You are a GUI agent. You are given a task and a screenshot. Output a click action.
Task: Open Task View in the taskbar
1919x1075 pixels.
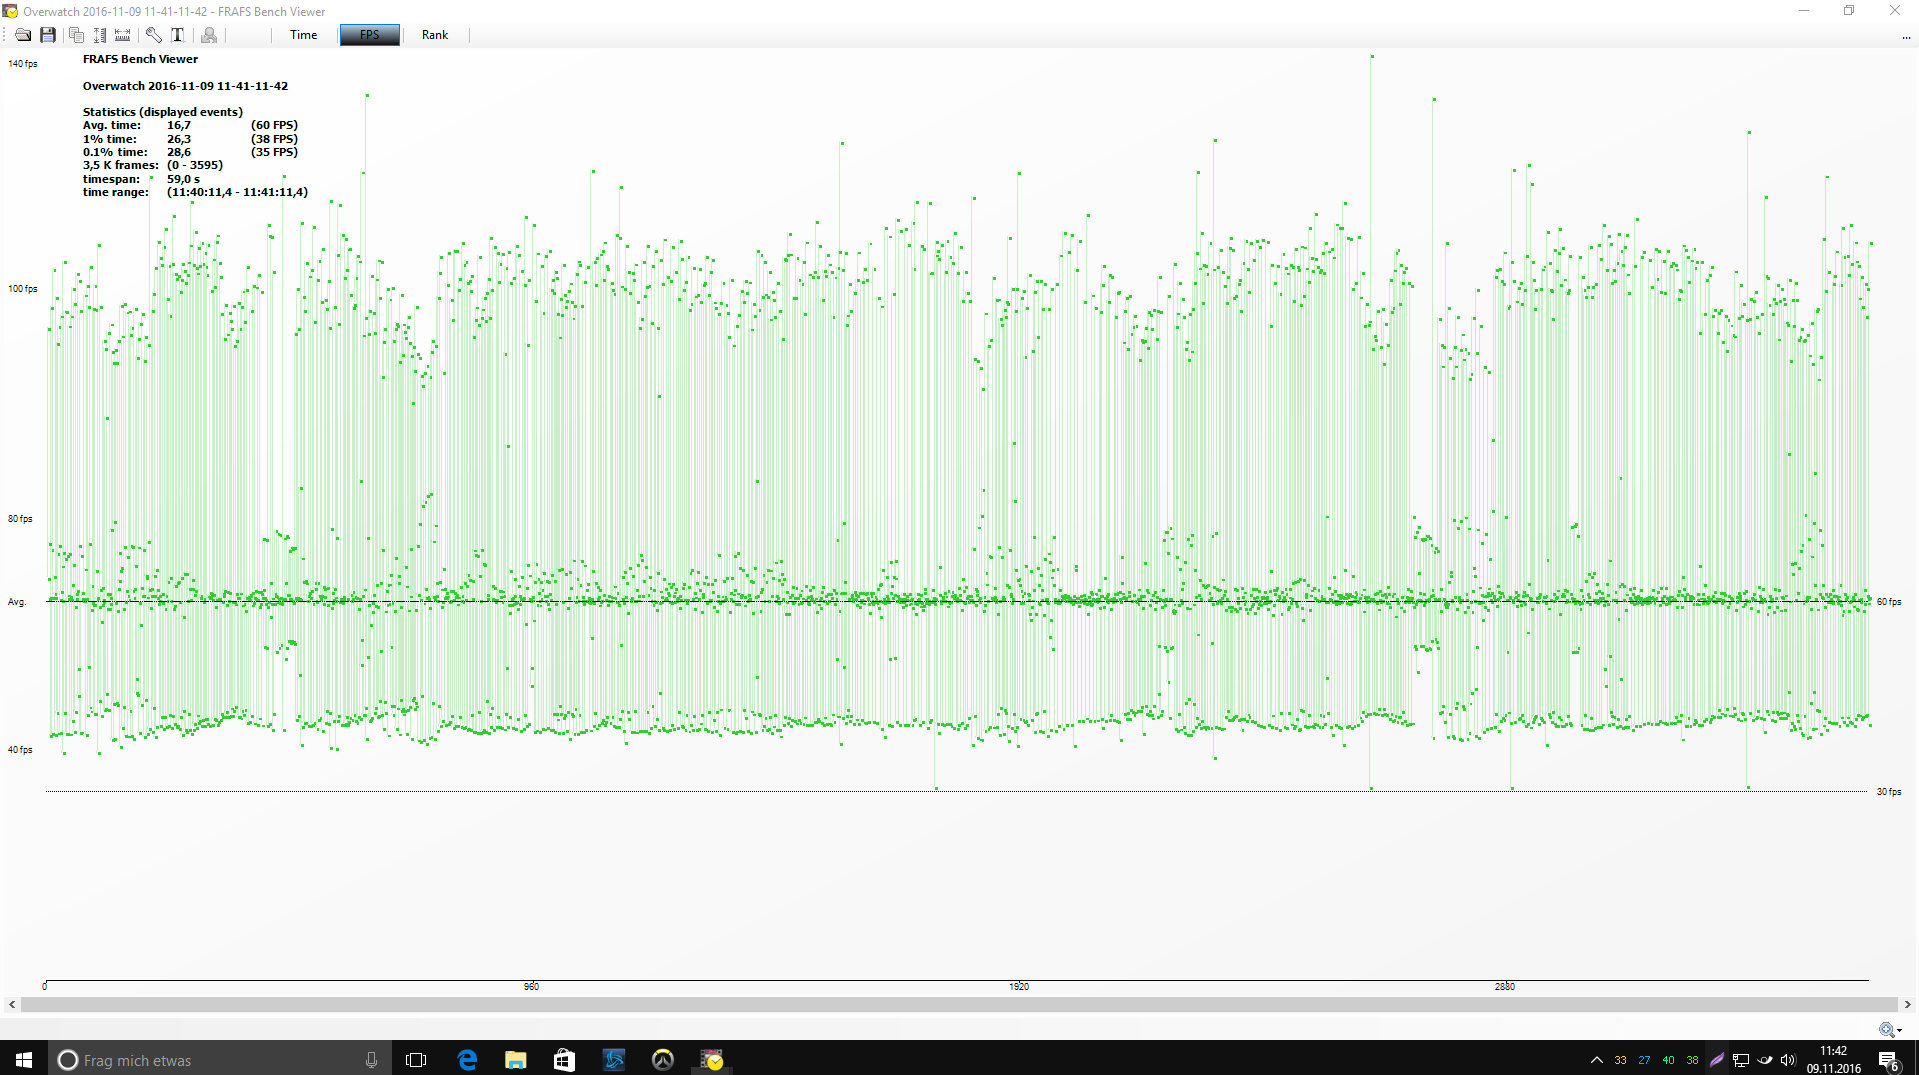416,1059
